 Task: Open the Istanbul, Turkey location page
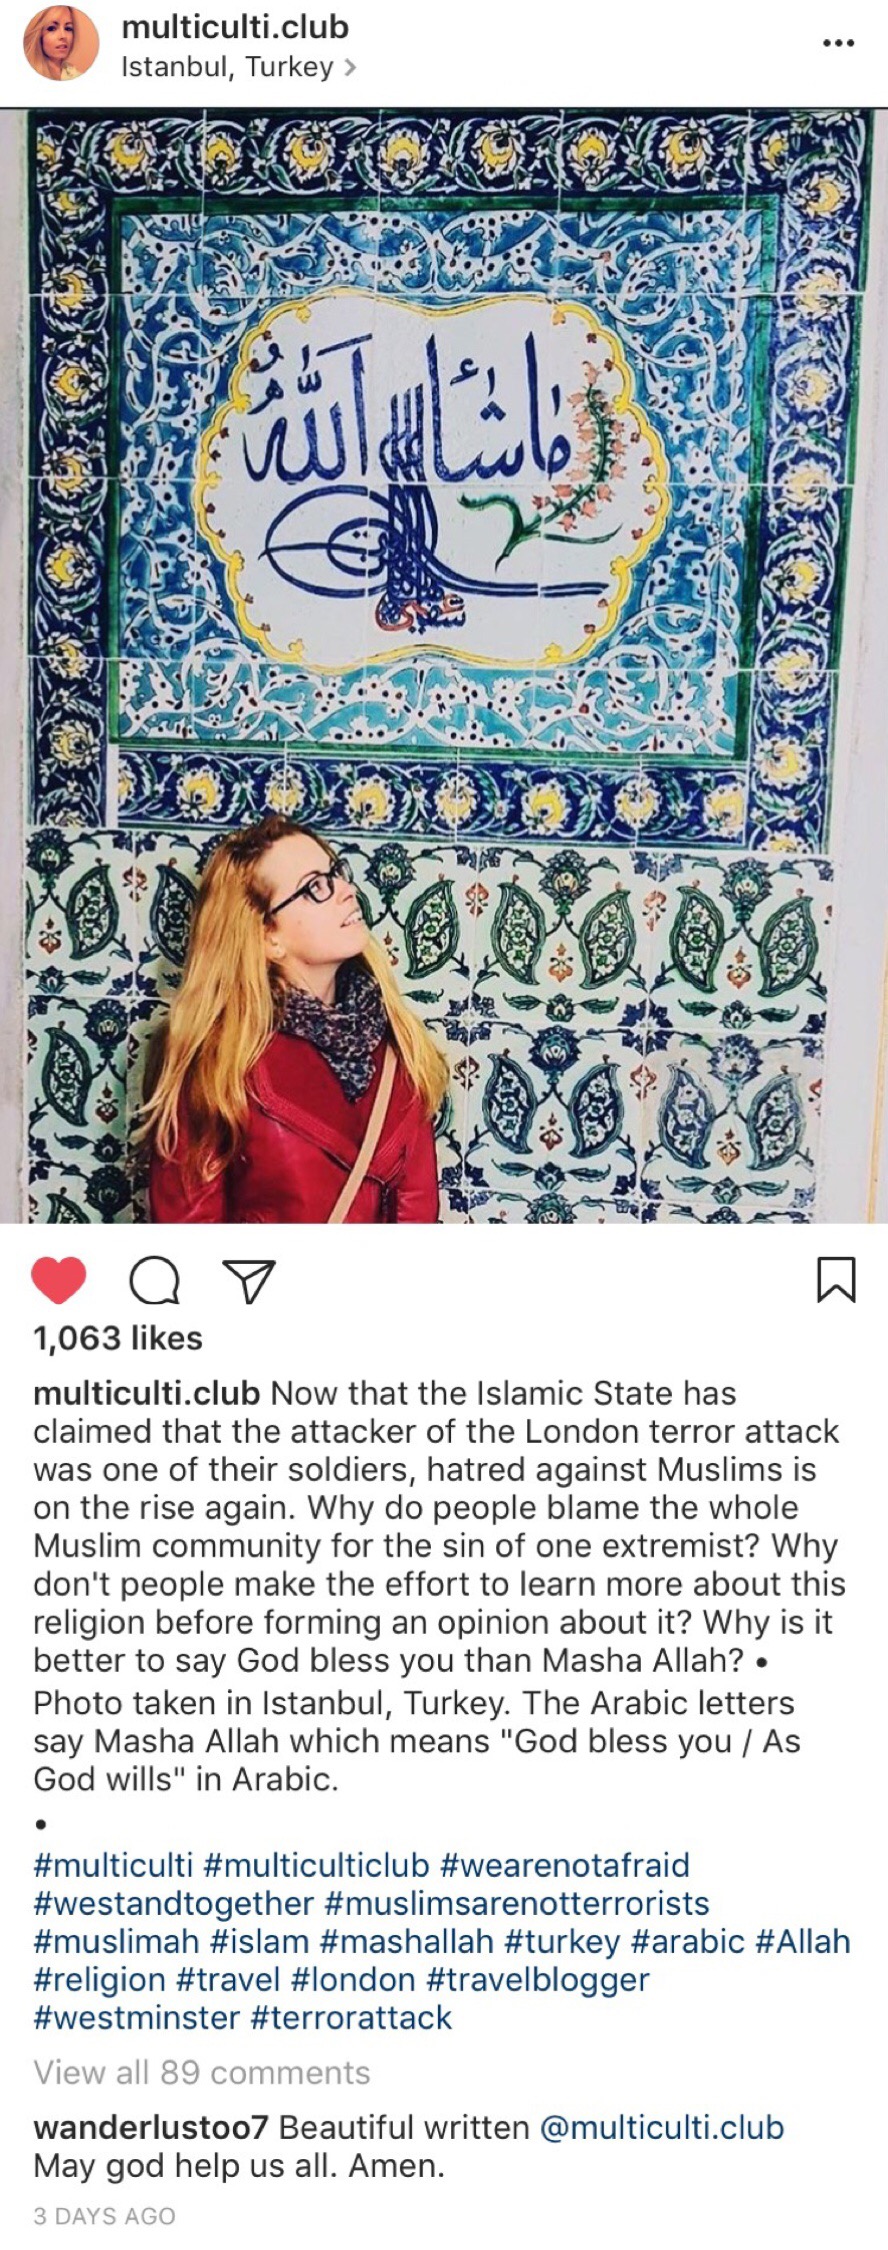point(238,67)
